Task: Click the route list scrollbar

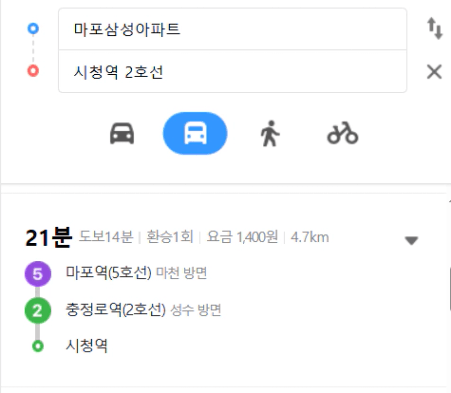Action: click(449, 289)
